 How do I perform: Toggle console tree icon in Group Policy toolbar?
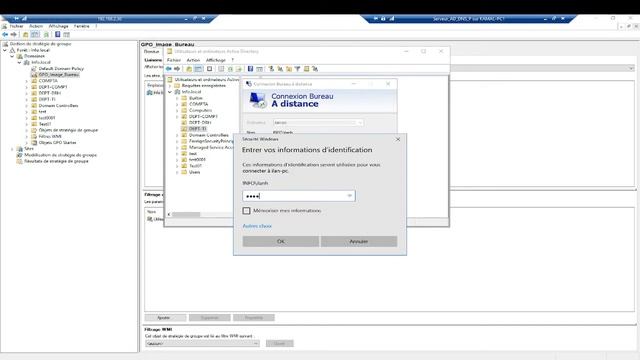click(x=36, y=35)
